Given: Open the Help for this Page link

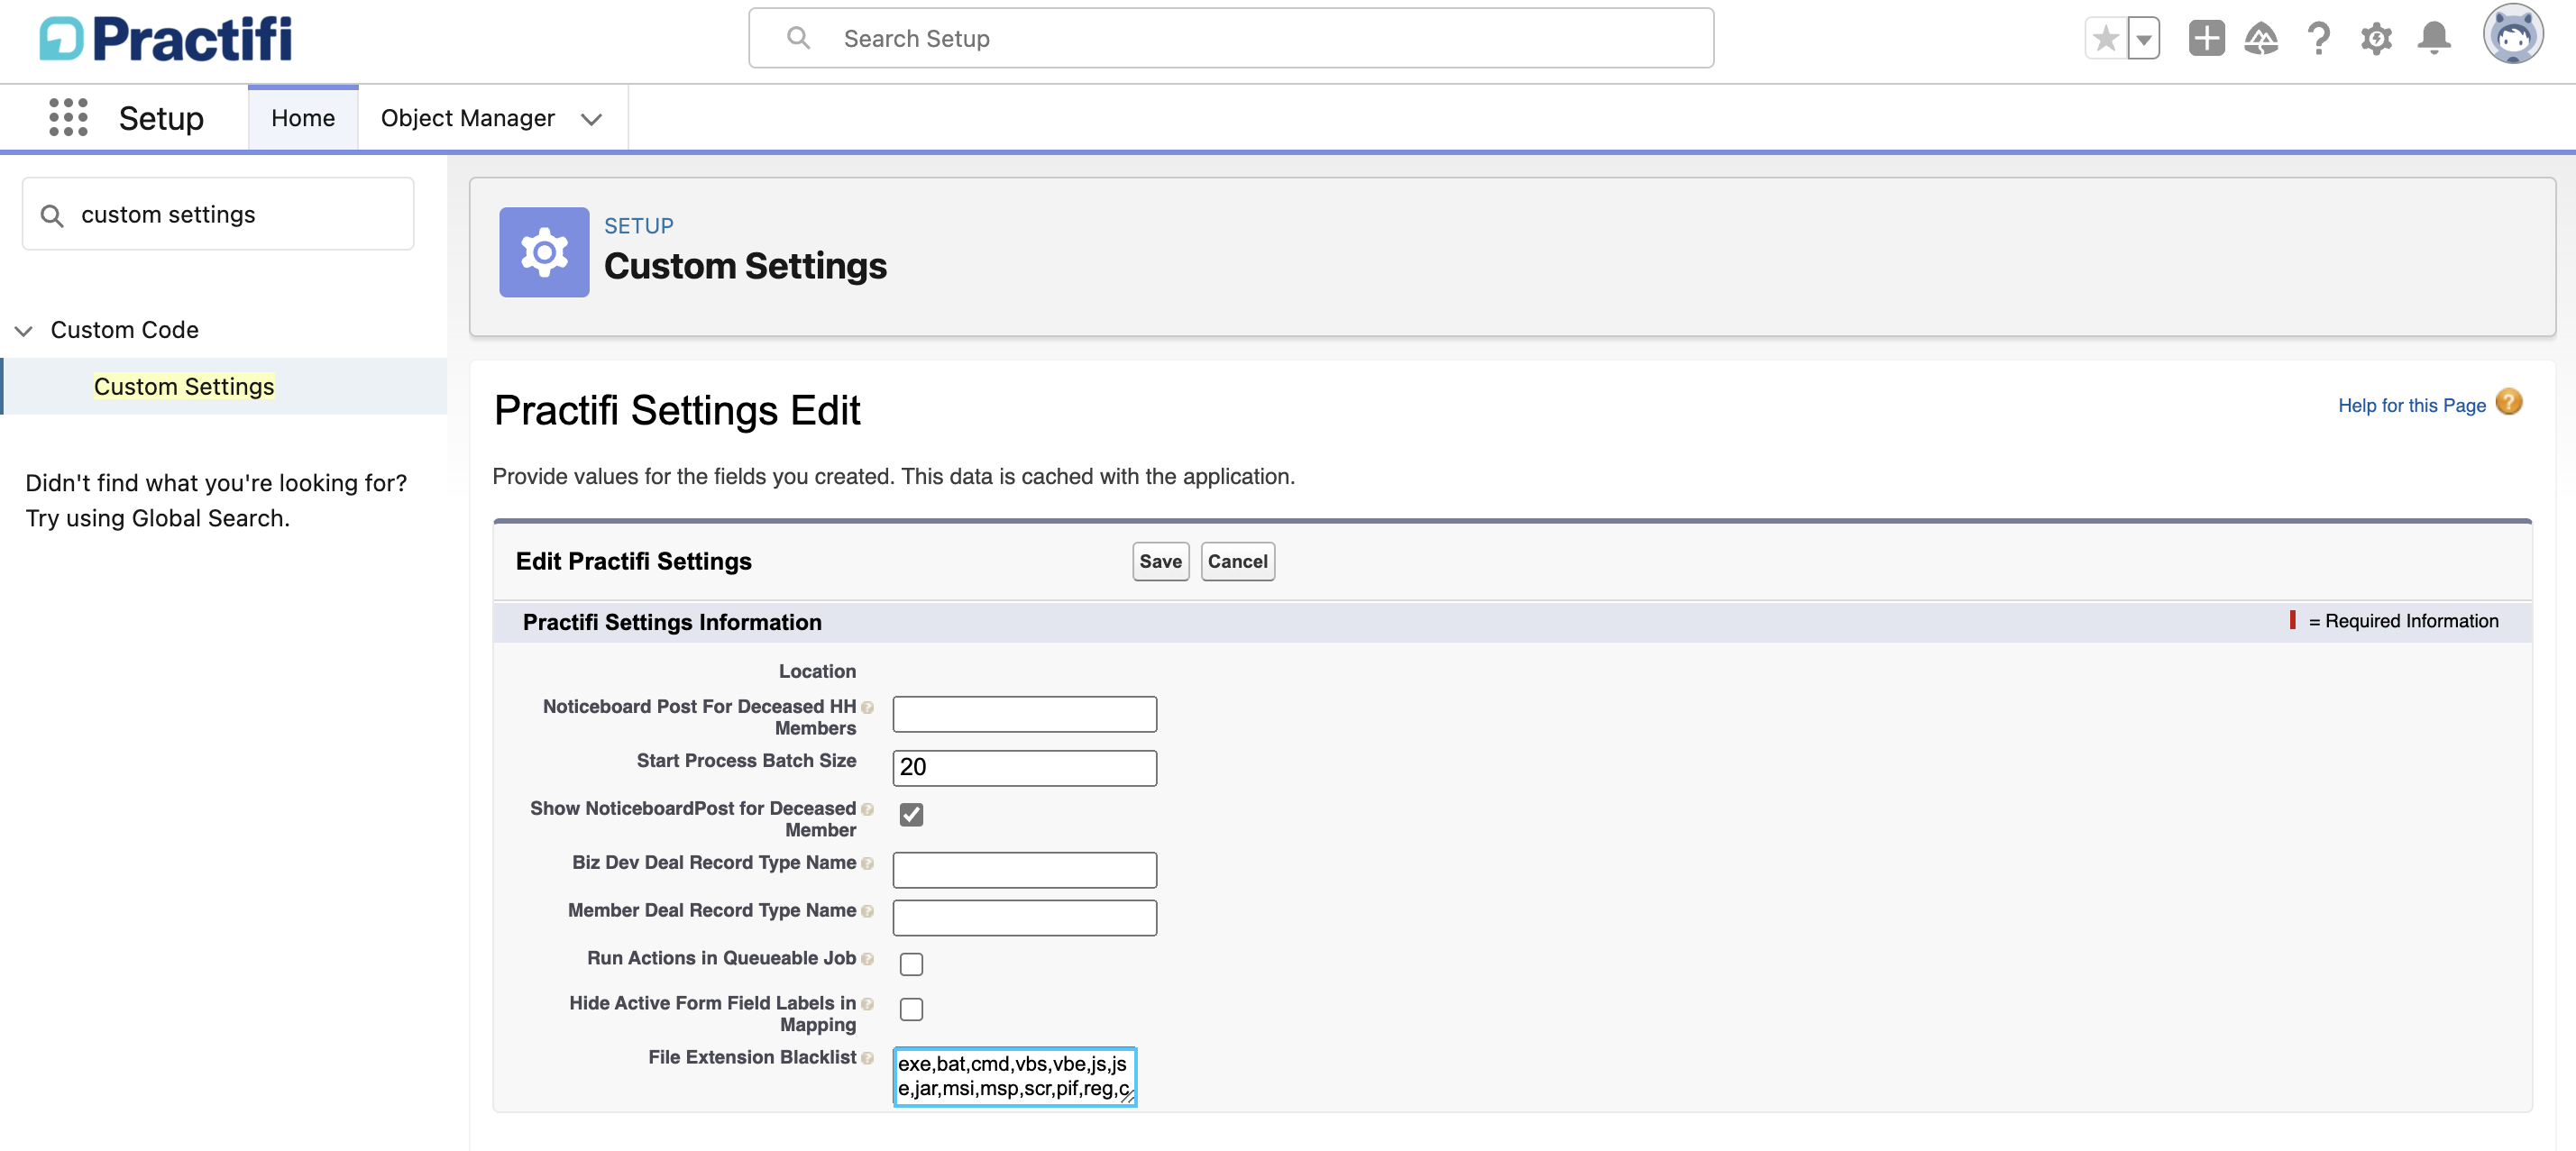Looking at the screenshot, I should pos(2411,406).
